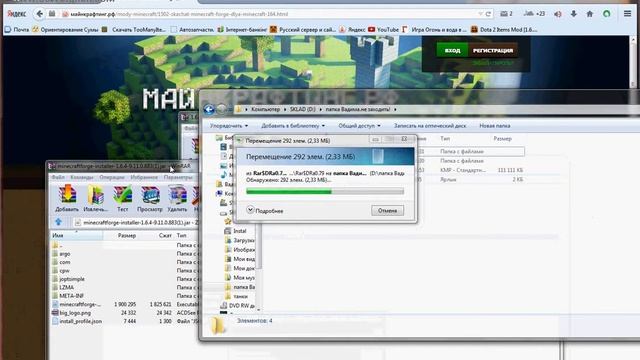This screenshot has height=360, width=640.
Task: Reload the page in the browser
Action: [488, 14]
